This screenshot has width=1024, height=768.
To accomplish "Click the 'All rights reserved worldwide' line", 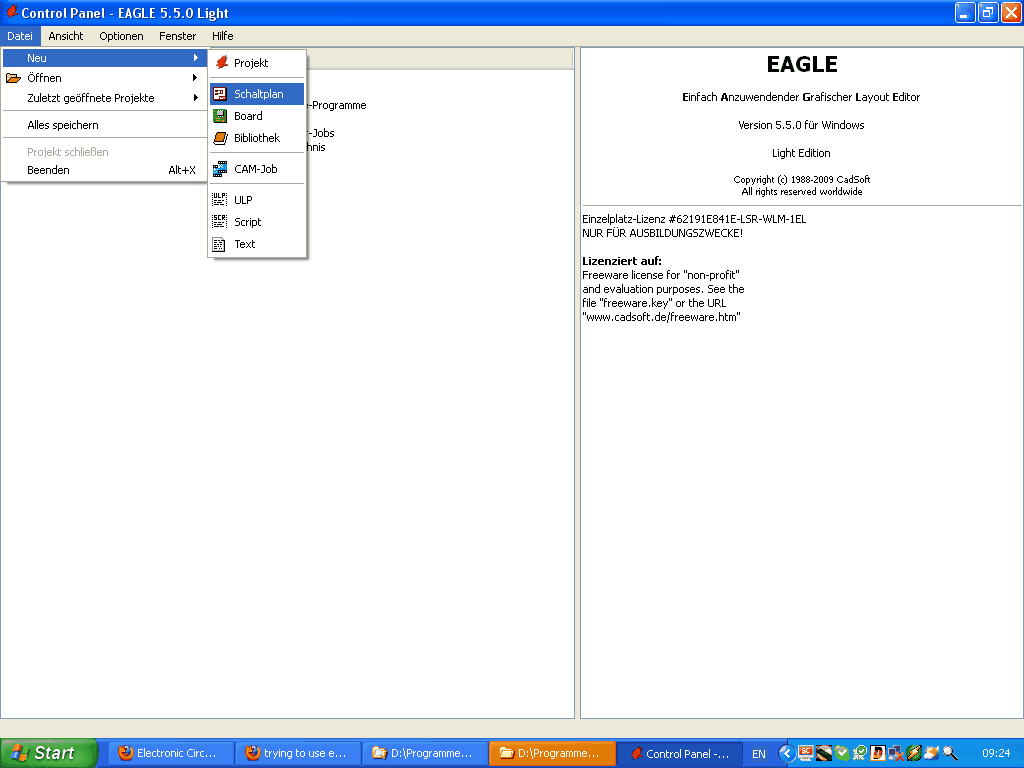I will [802, 192].
